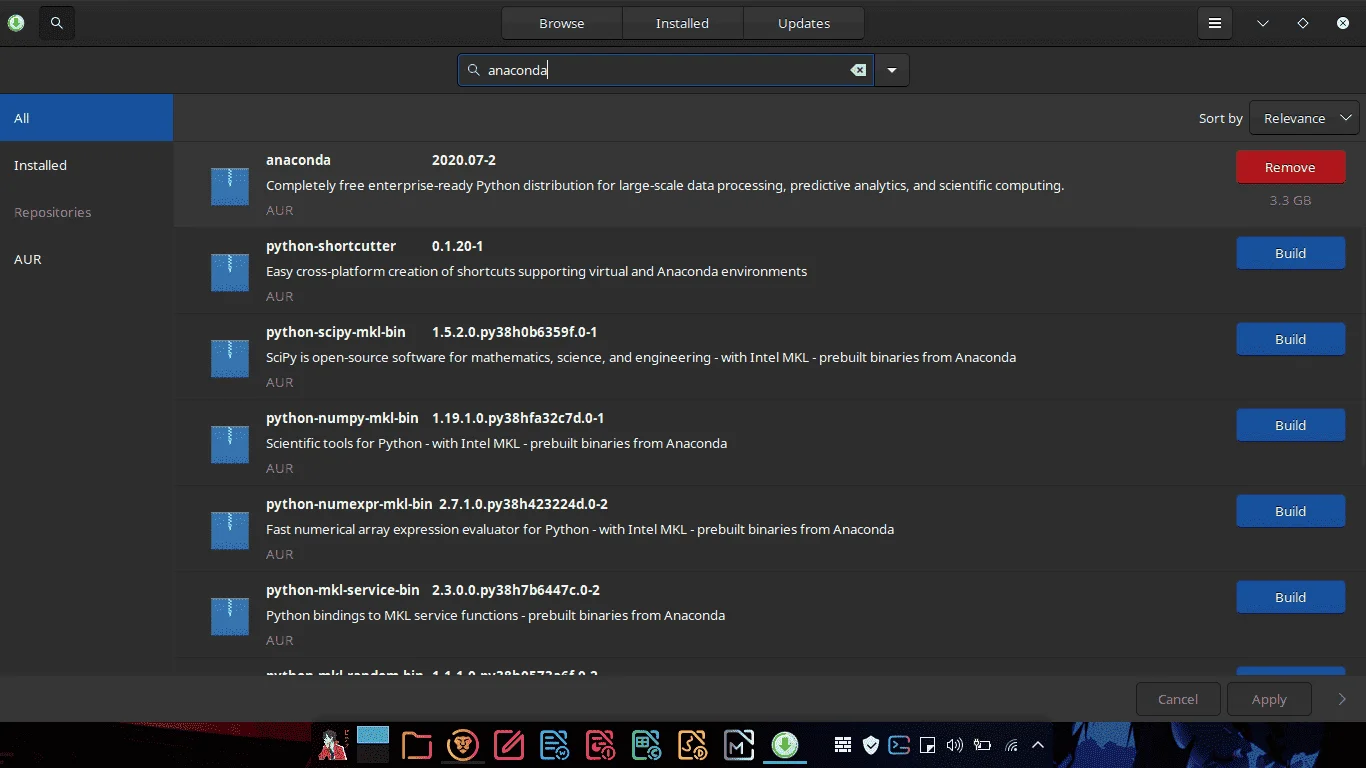Open the orange Draw taskbar icon
Viewport: 1366px width, 768px height.
pyautogui.click(x=693, y=745)
